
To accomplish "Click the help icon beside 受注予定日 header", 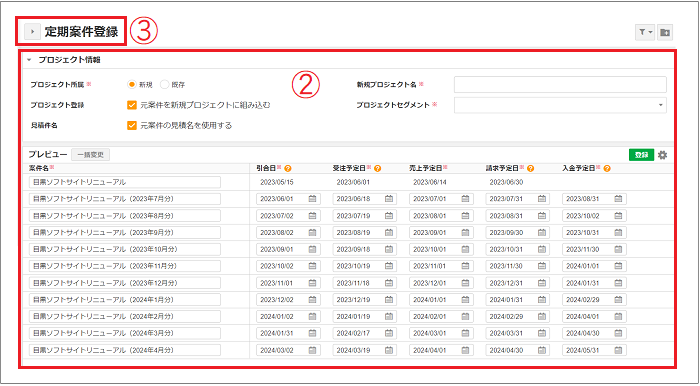I will coord(378,168).
